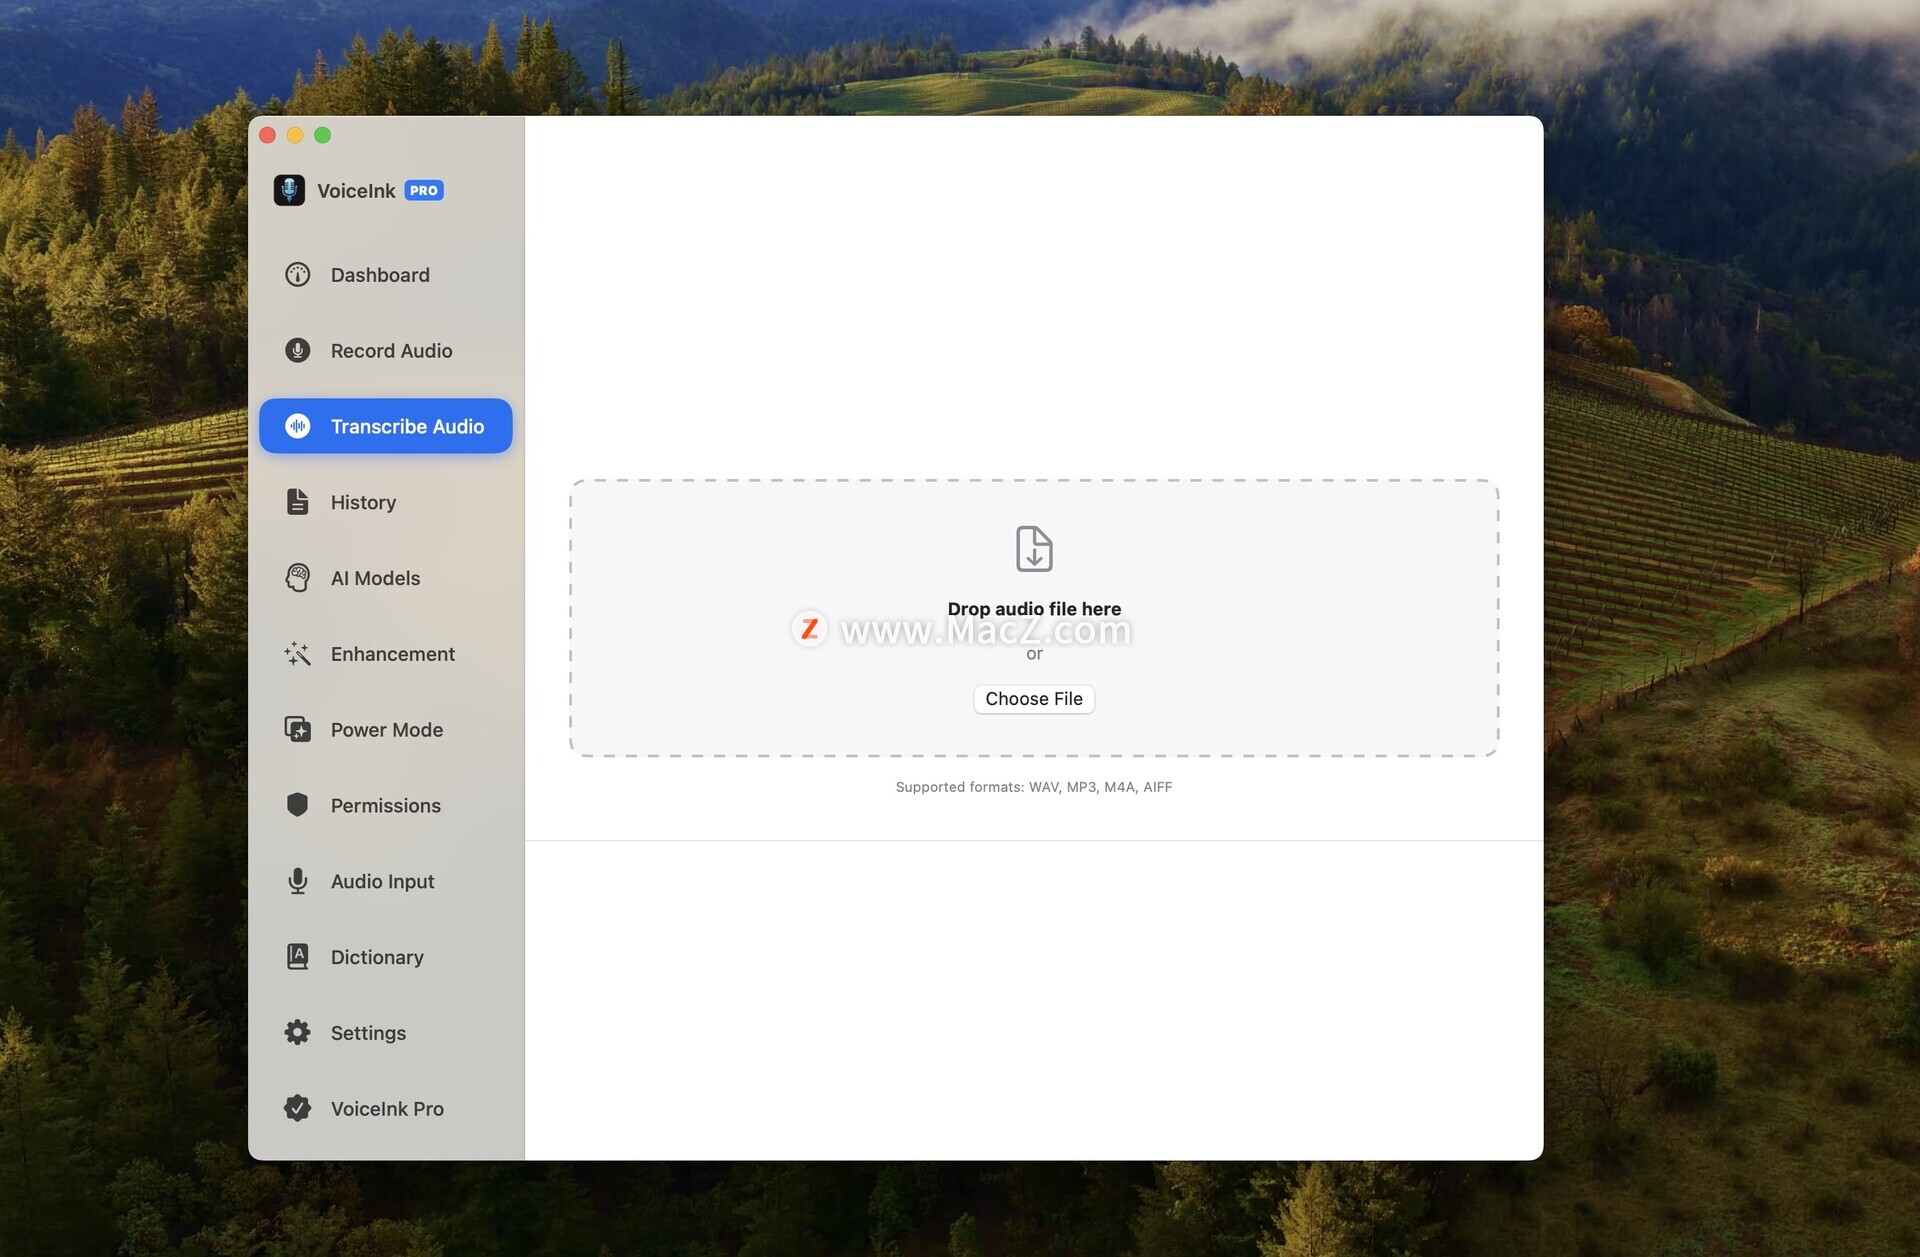Minimize the VoiceInk window
Viewport: 1920px width, 1257px height.
coord(295,135)
